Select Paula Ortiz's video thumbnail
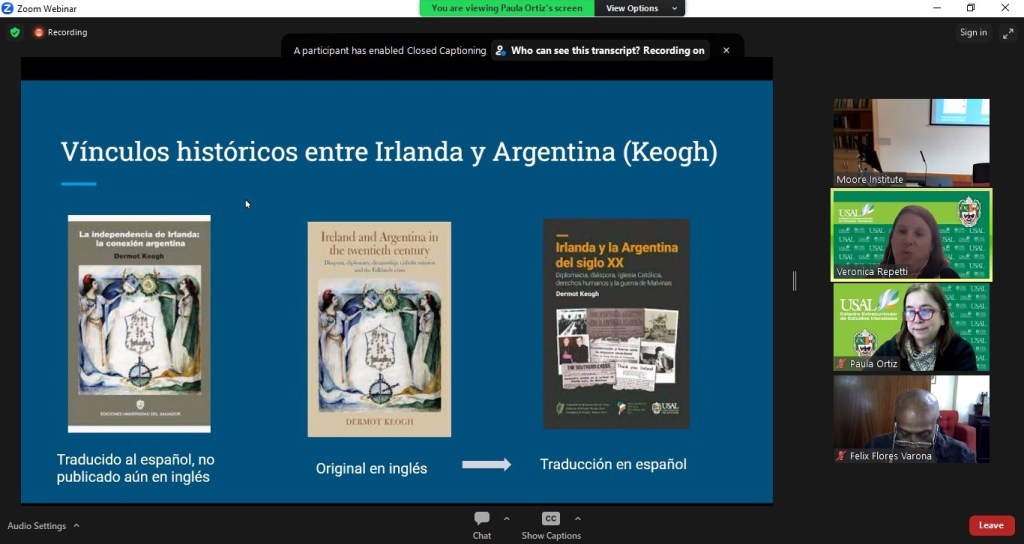 911,327
